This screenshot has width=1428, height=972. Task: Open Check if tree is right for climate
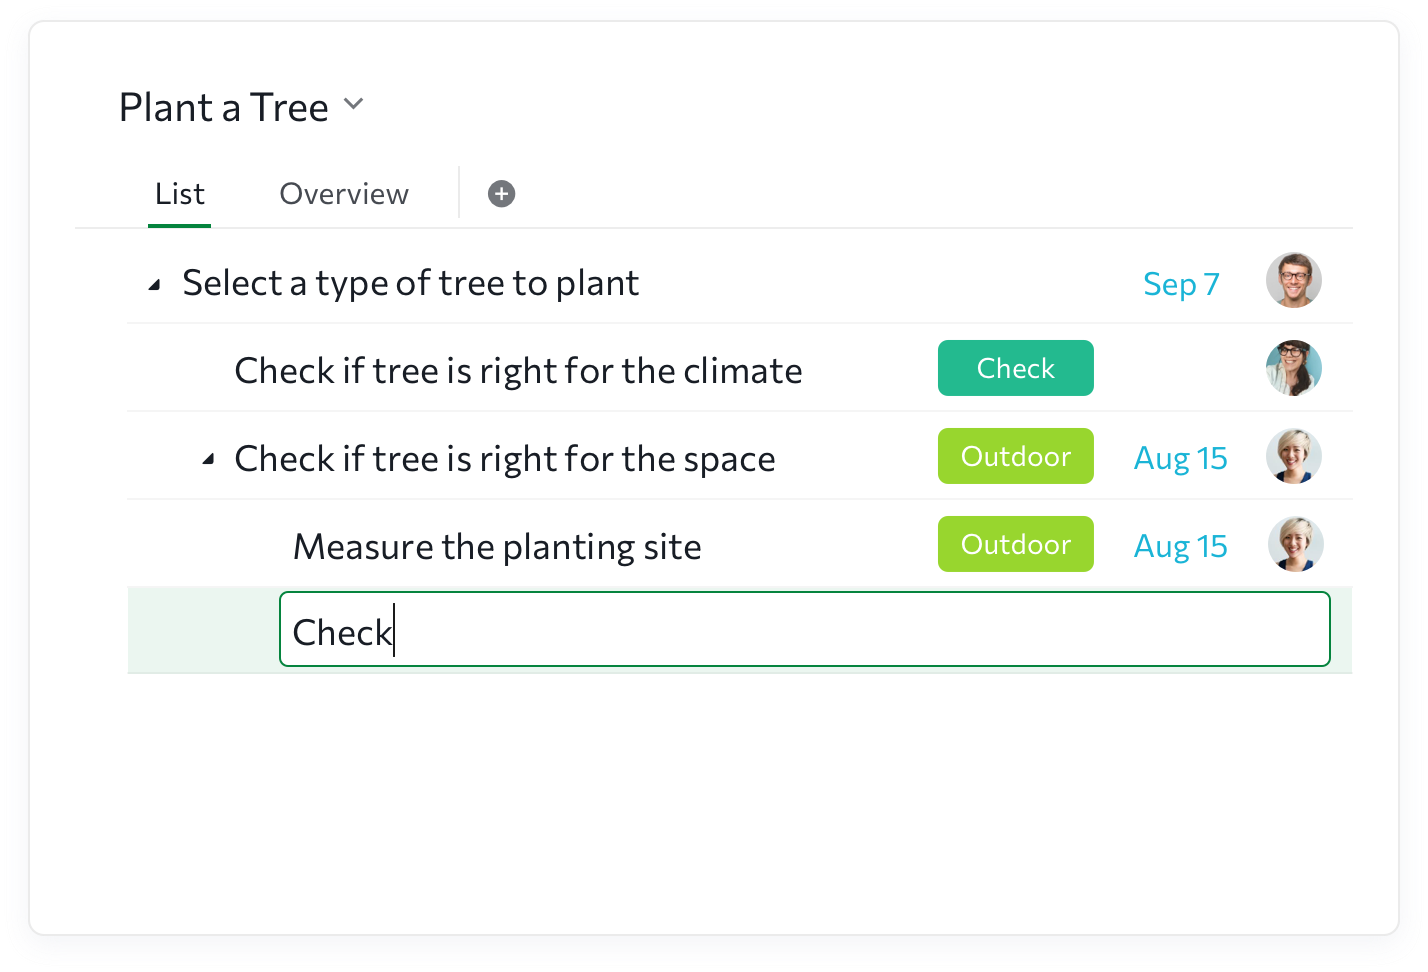pyautogui.click(x=518, y=371)
